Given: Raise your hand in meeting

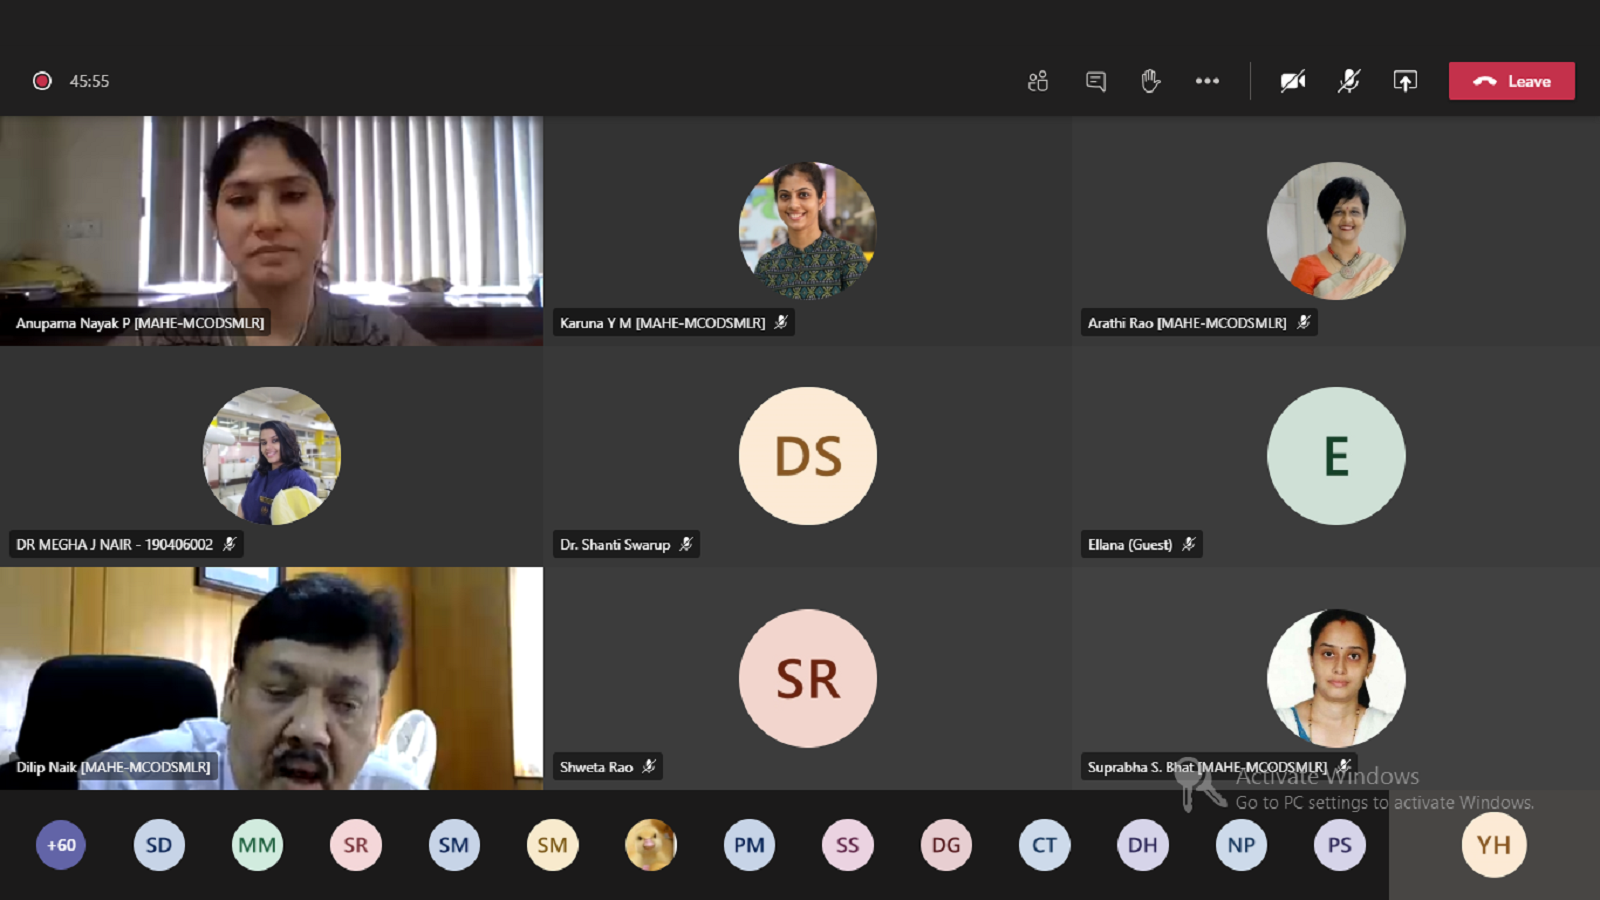Looking at the screenshot, I should [1150, 81].
